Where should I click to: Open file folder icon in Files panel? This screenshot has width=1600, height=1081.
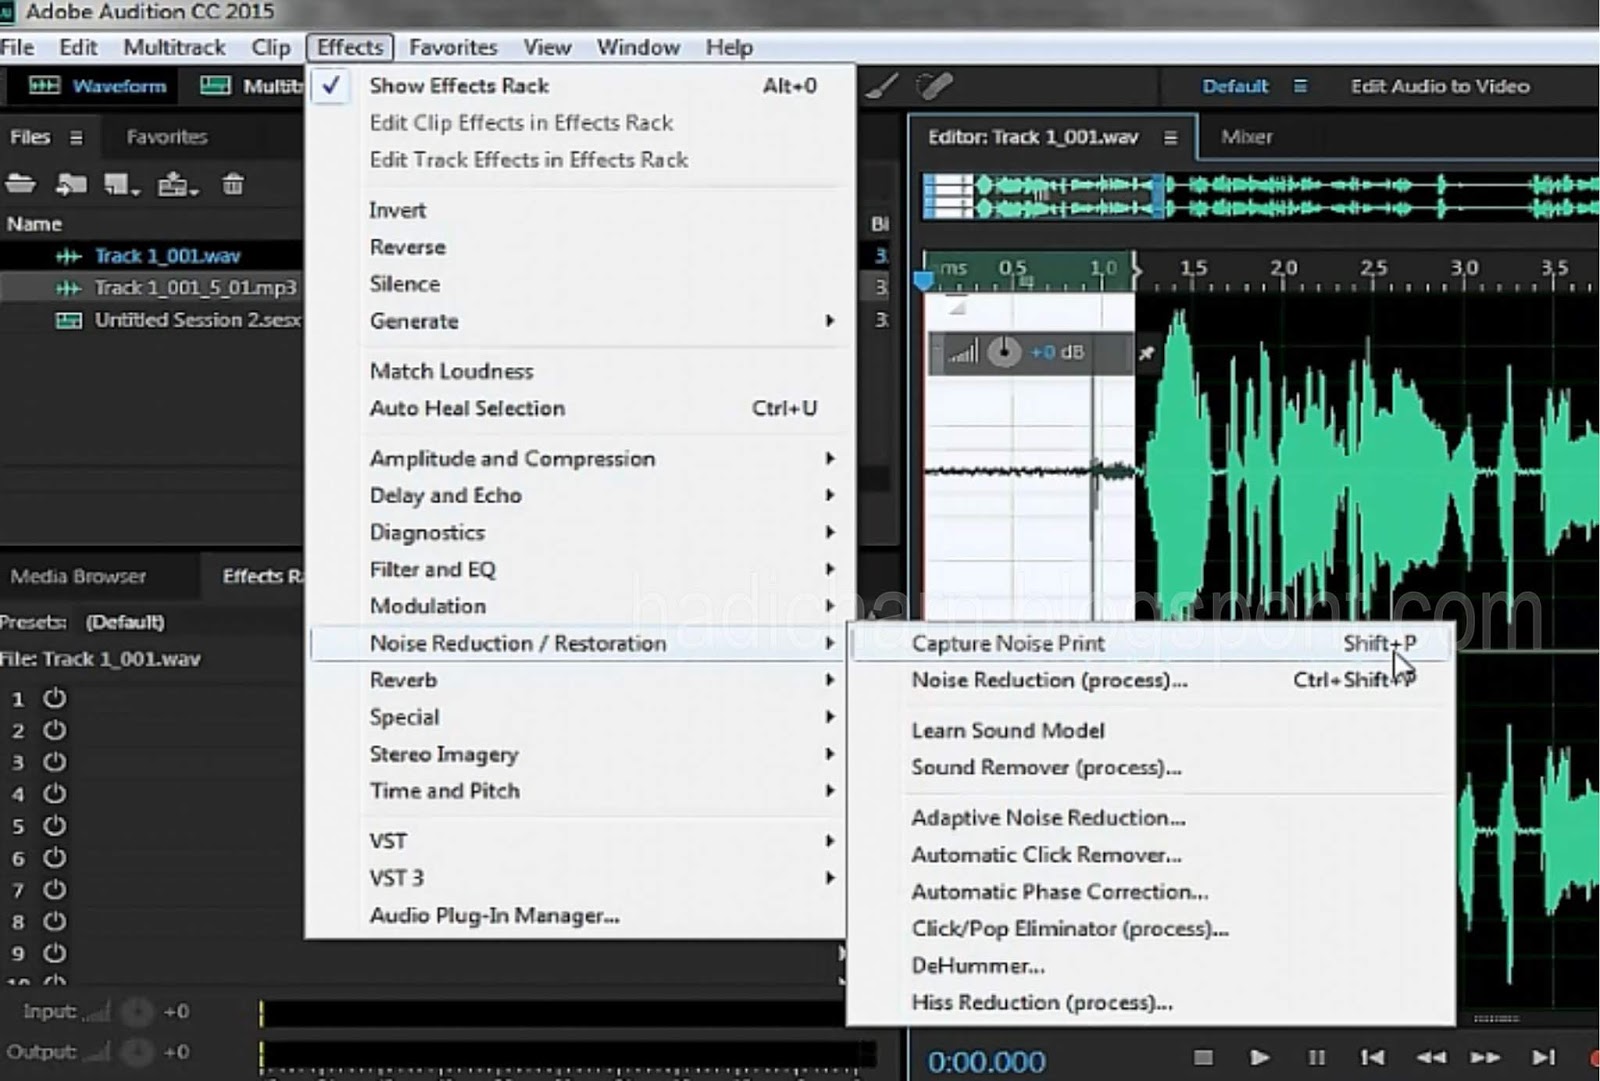click(x=20, y=184)
